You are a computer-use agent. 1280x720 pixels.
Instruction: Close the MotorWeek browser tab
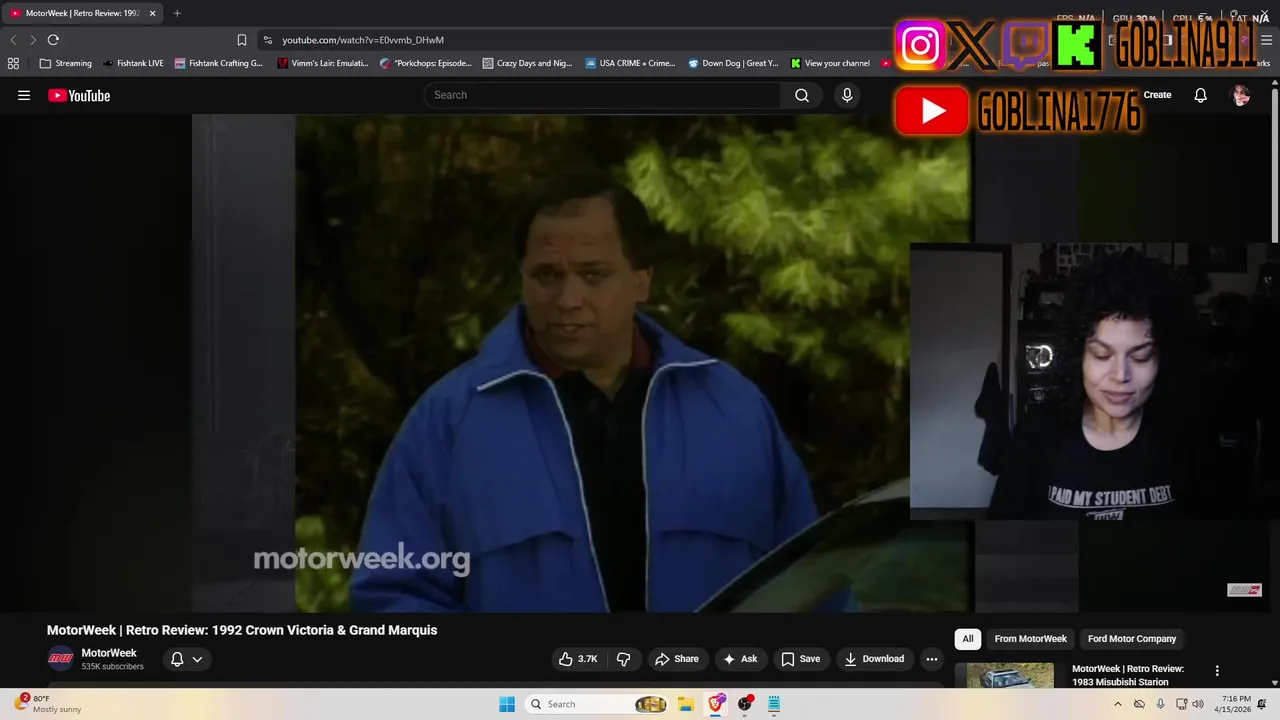(152, 13)
